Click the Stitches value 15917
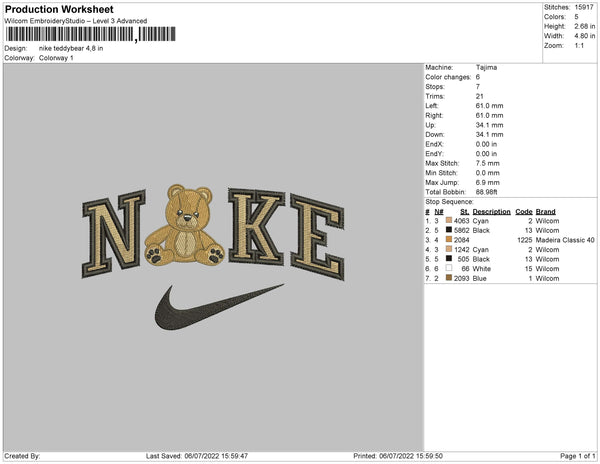 tap(584, 7)
